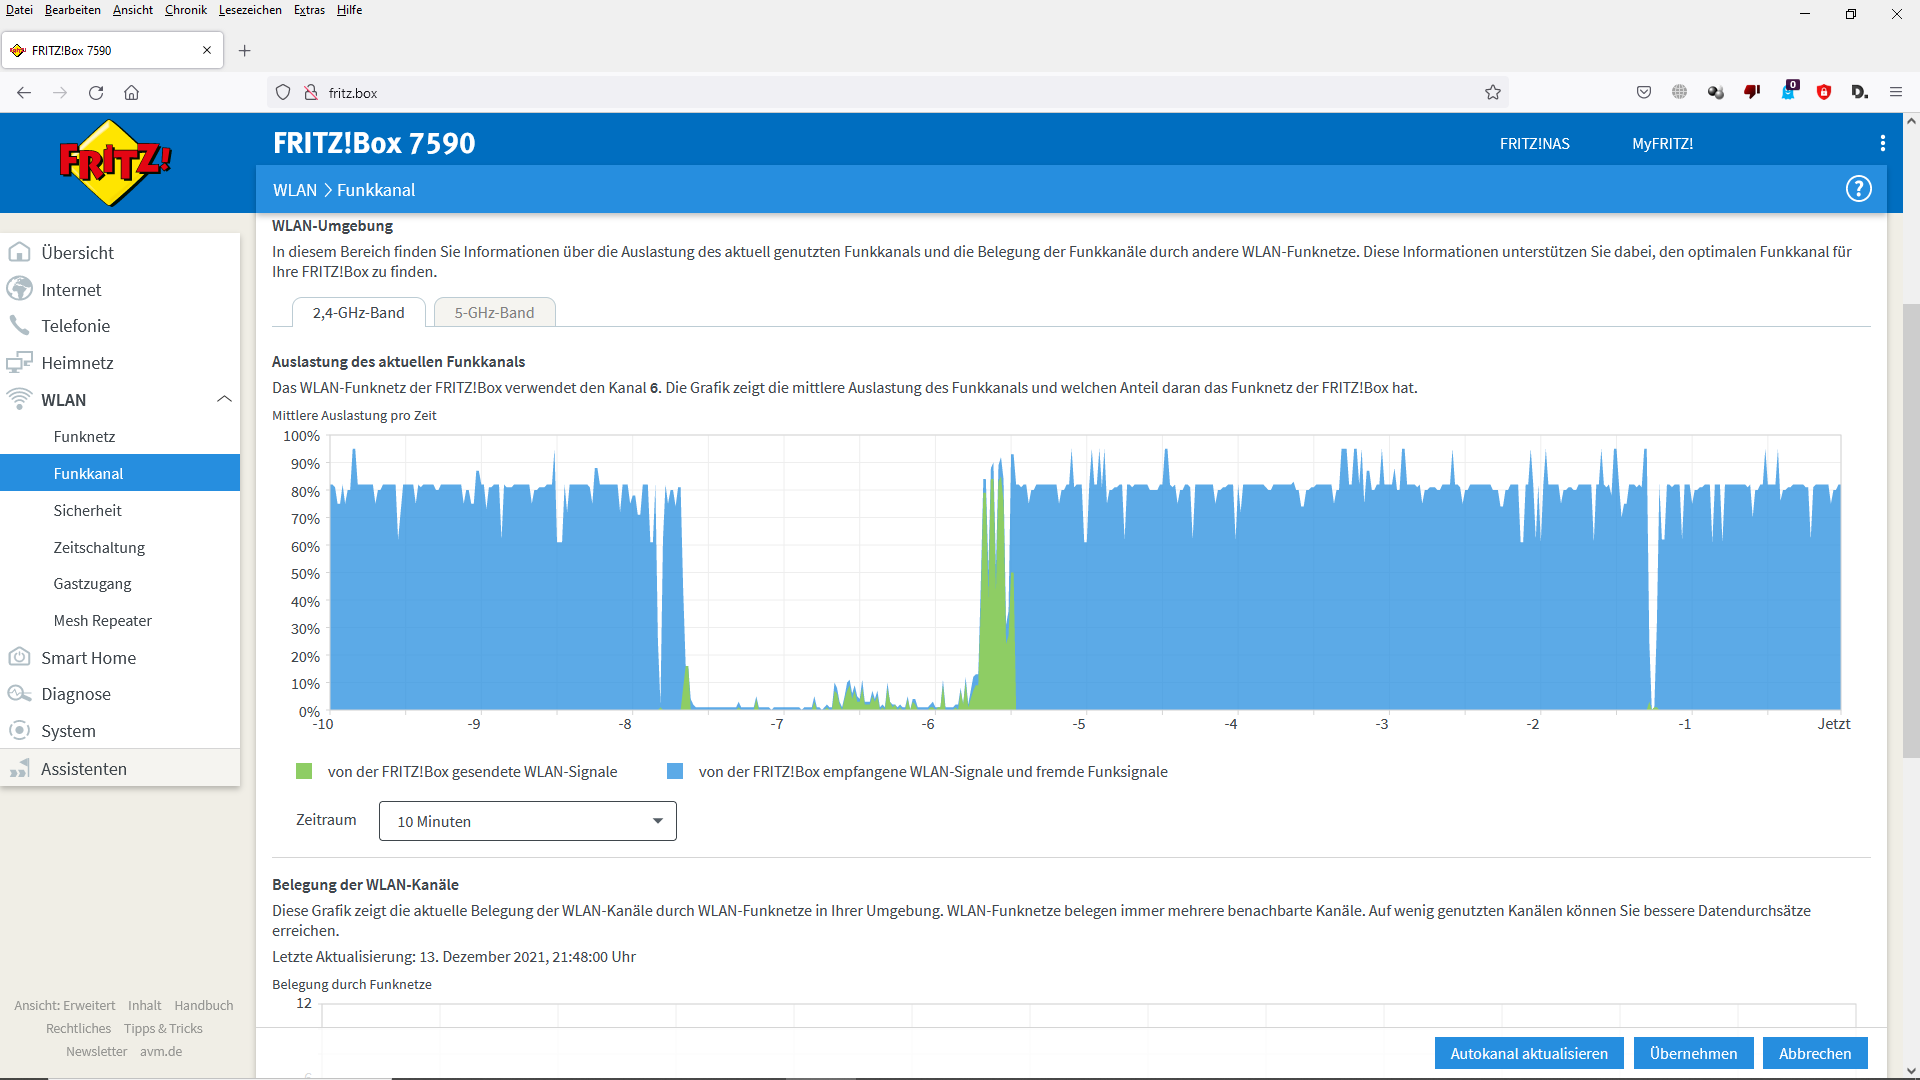Select Mesh Repeater in sidebar
Viewport: 1920px width, 1080px height.
click(120, 620)
